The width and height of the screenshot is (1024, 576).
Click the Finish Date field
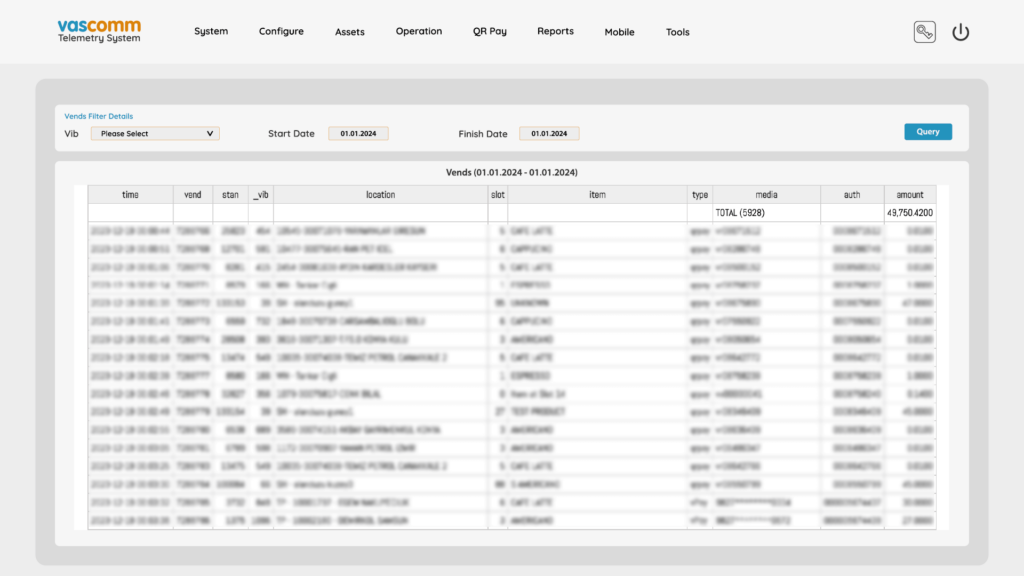[549, 133]
